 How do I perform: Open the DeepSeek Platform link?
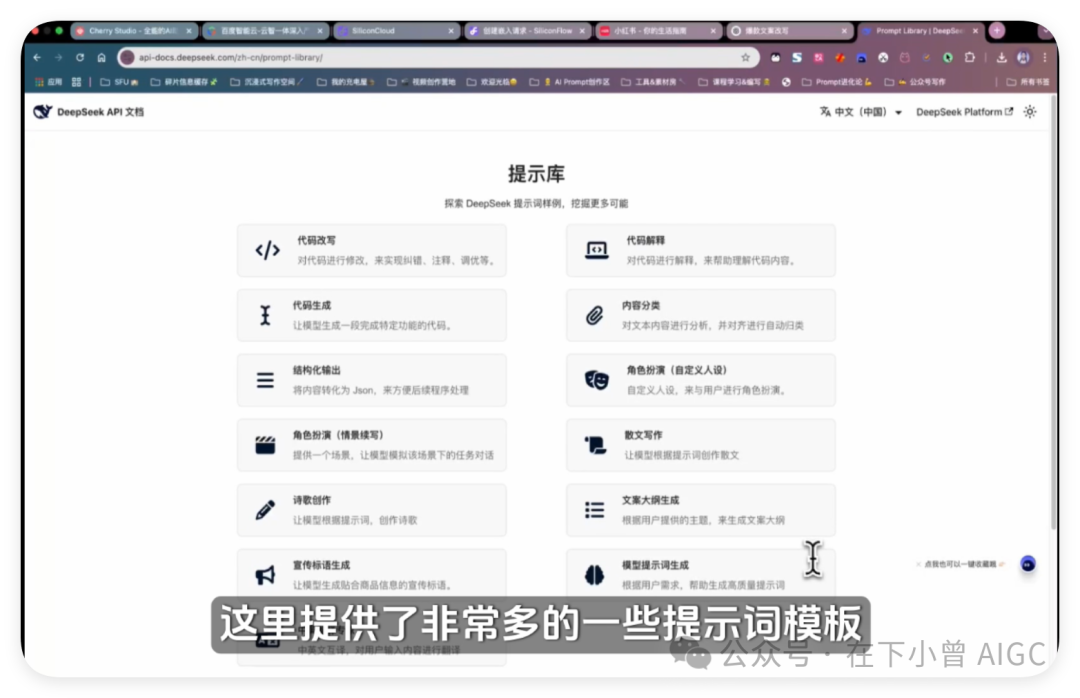point(964,112)
